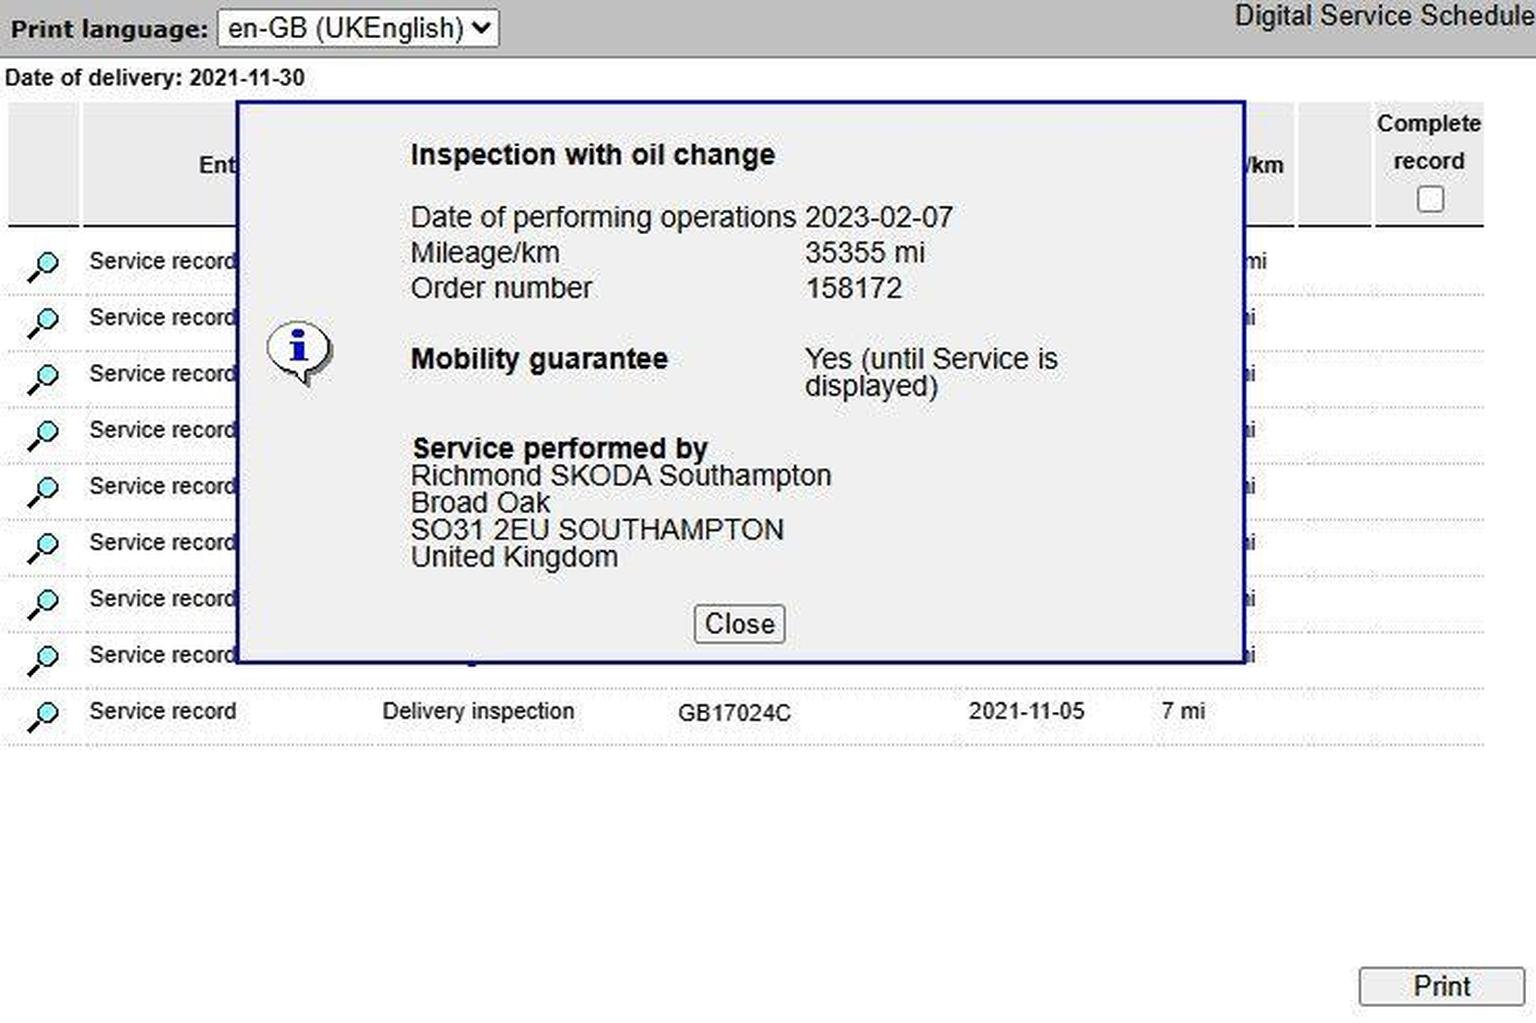The height and width of the screenshot is (1023, 1536).
Task: Open eighth service record magnifier icon
Action: (x=43, y=658)
